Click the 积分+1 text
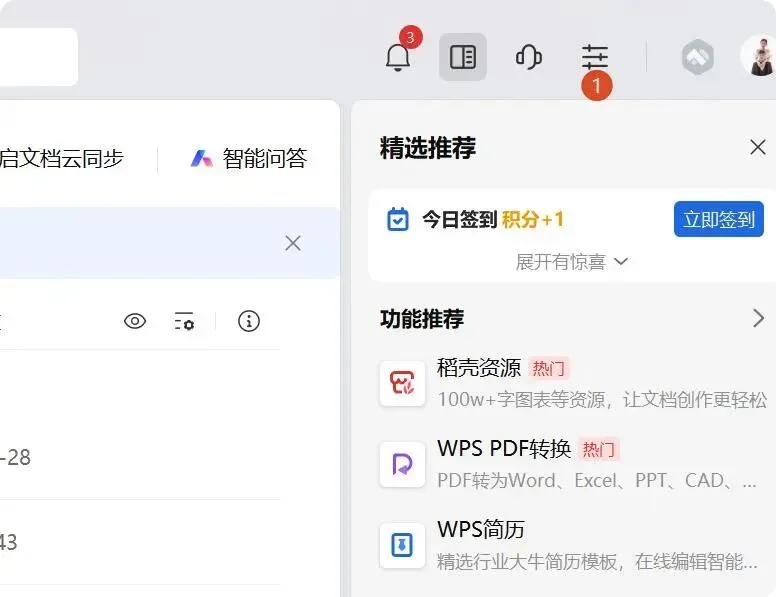 [533, 219]
